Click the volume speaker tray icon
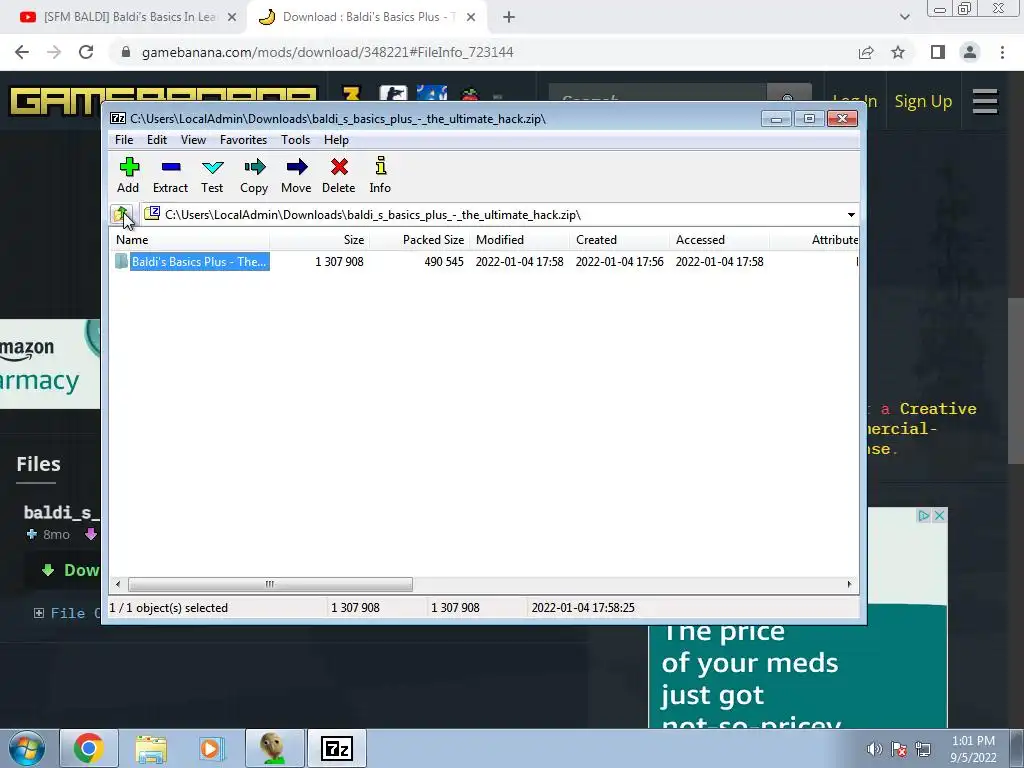This screenshot has height=768, width=1024. tap(874, 749)
